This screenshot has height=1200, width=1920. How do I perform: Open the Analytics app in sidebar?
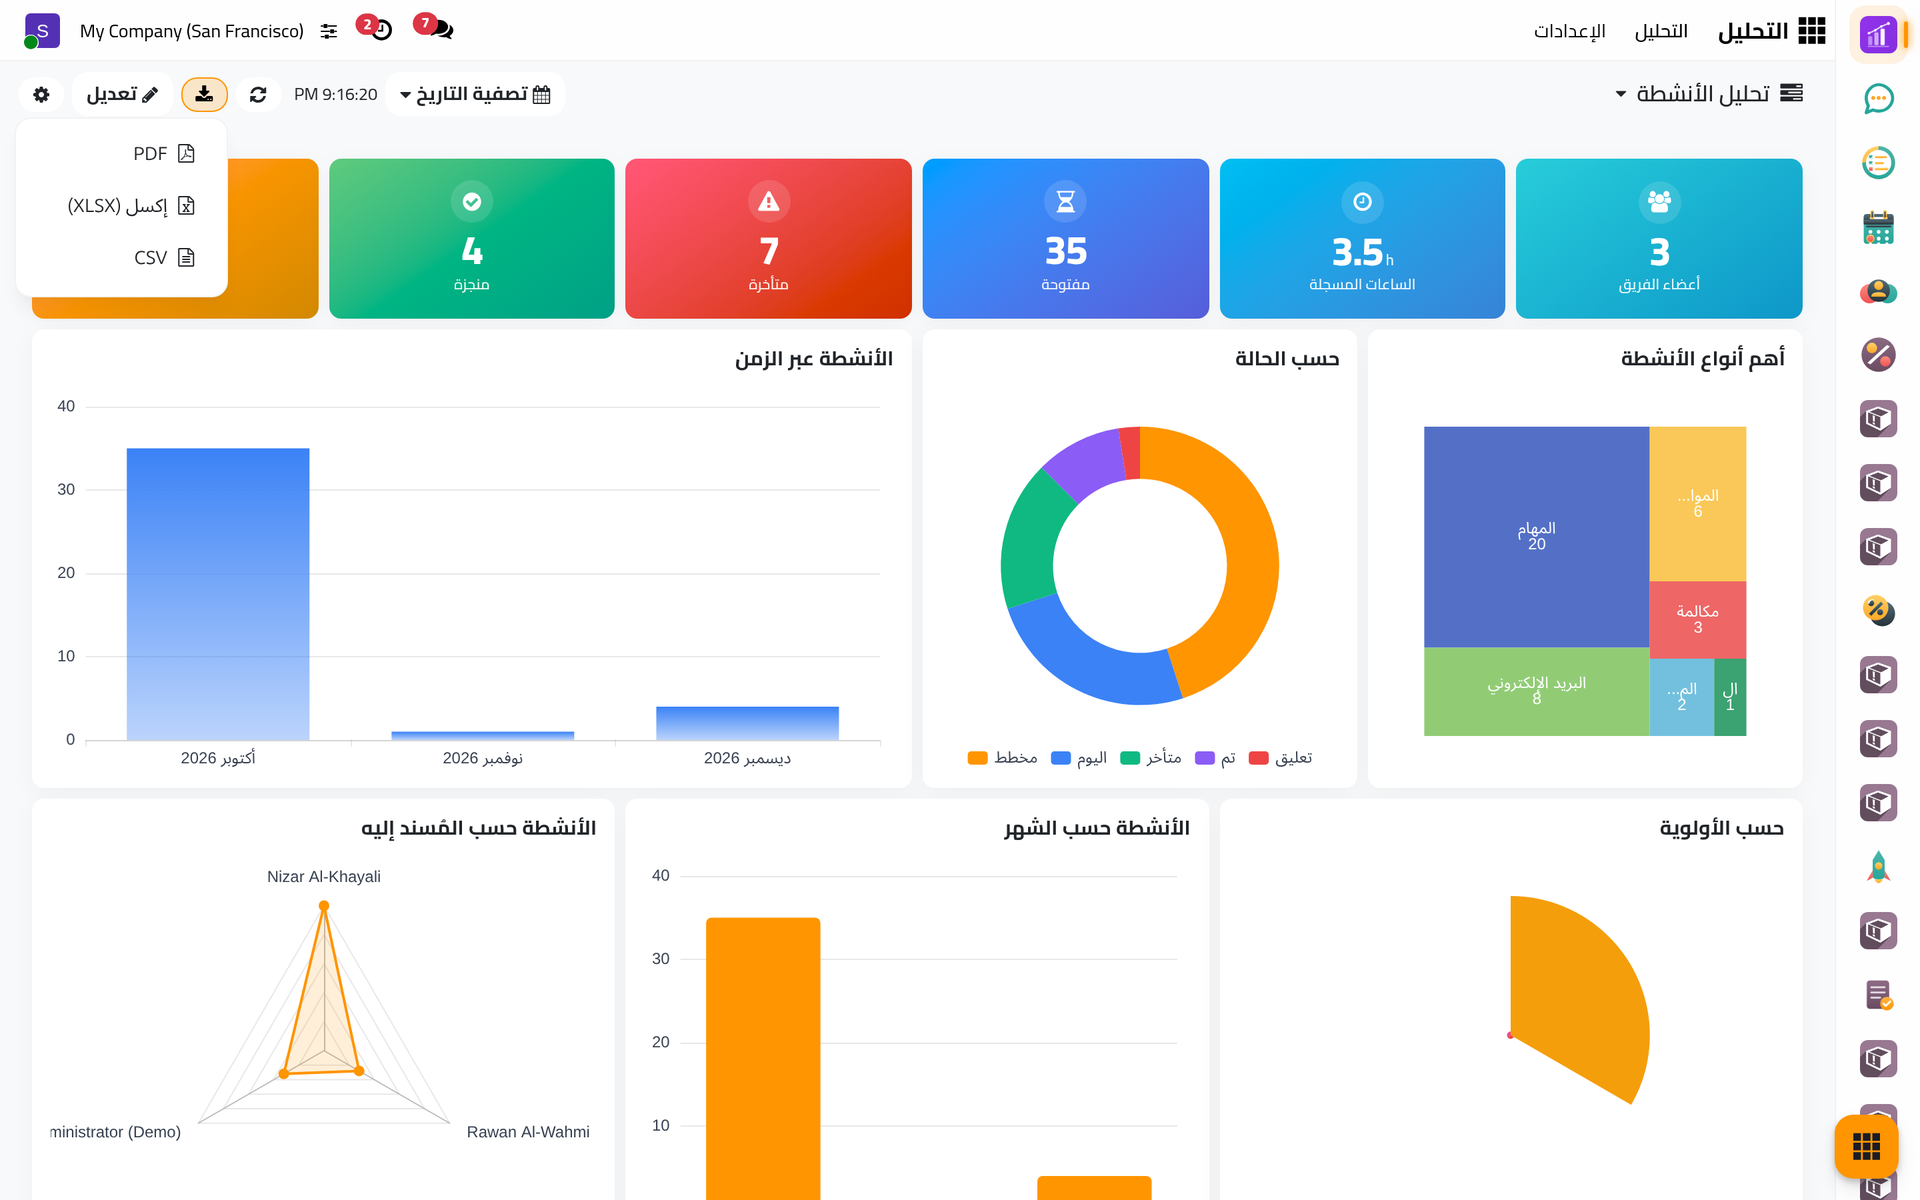point(1878,35)
